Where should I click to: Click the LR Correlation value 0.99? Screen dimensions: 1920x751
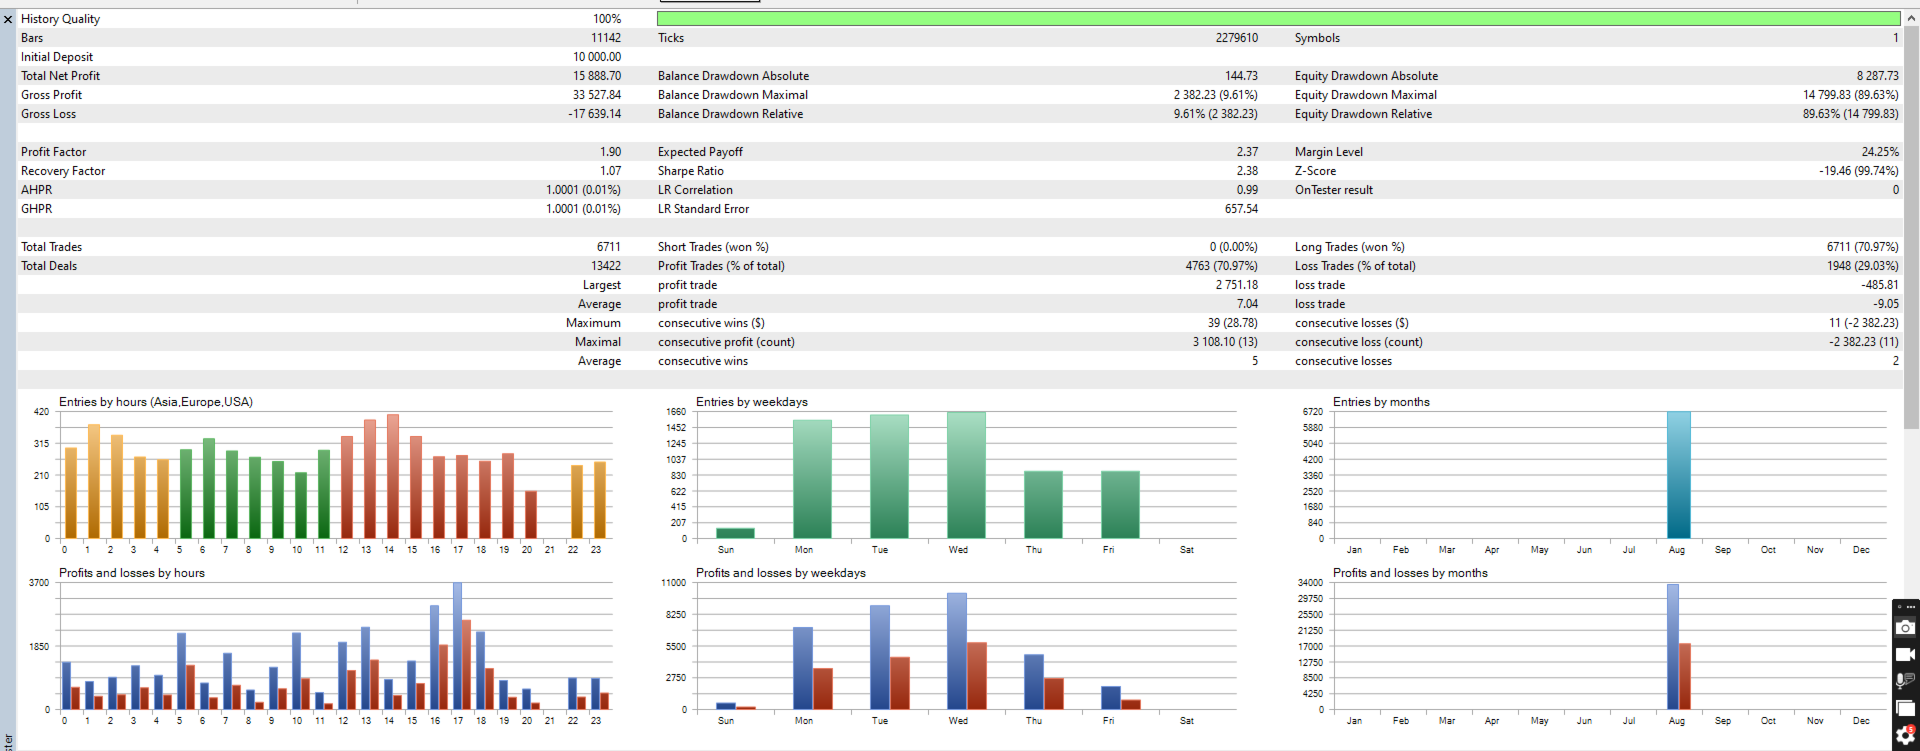tap(1247, 190)
